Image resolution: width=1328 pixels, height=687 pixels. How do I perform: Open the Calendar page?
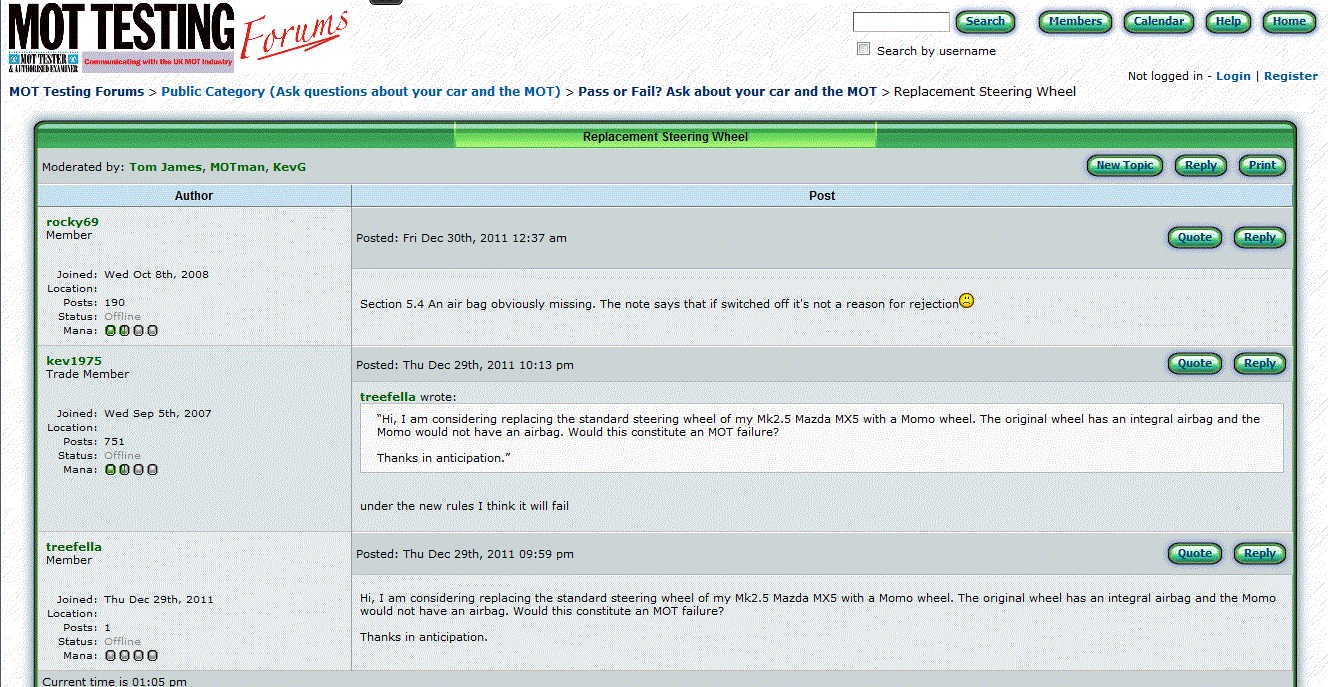[1158, 22]
